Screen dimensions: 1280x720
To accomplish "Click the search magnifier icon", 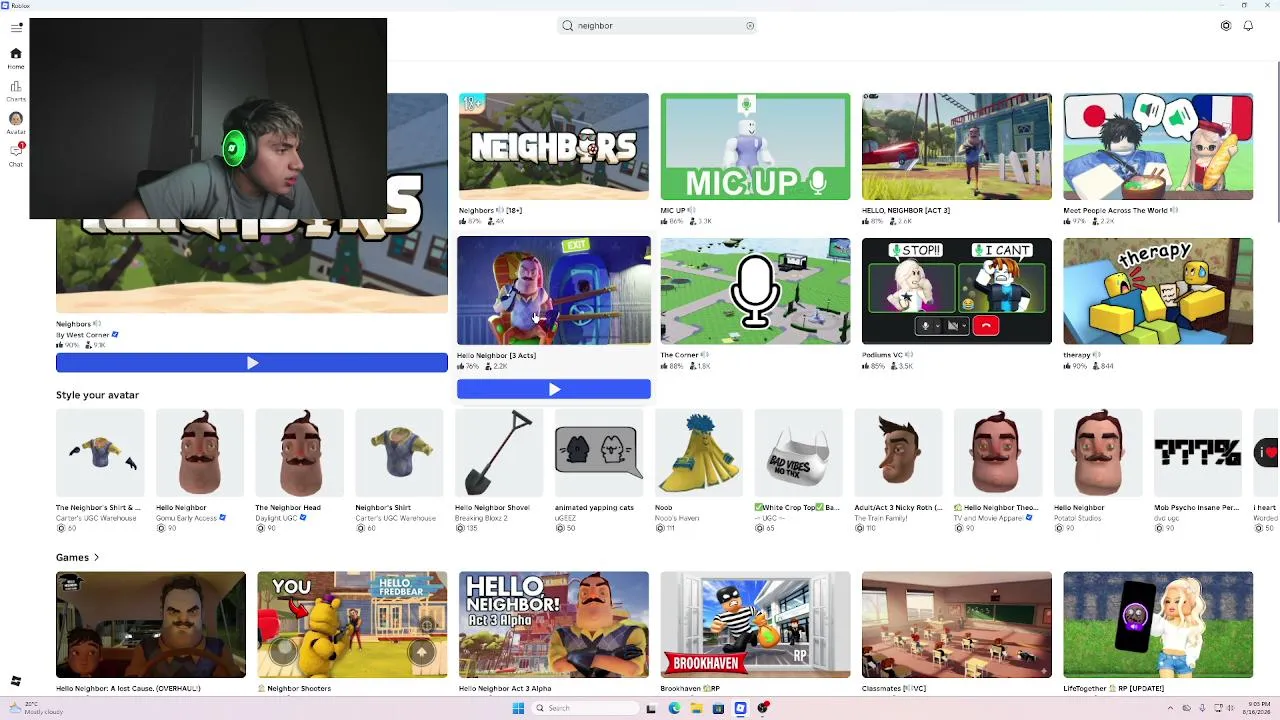I will (568, 26).
